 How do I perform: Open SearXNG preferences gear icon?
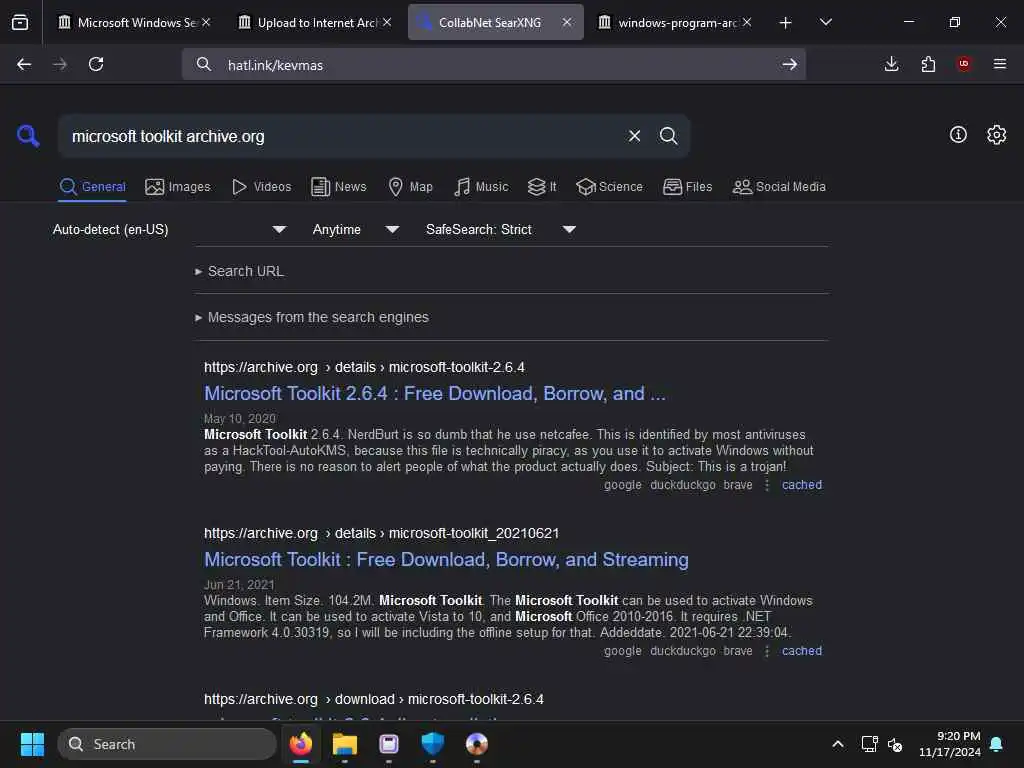click(996, 135)
